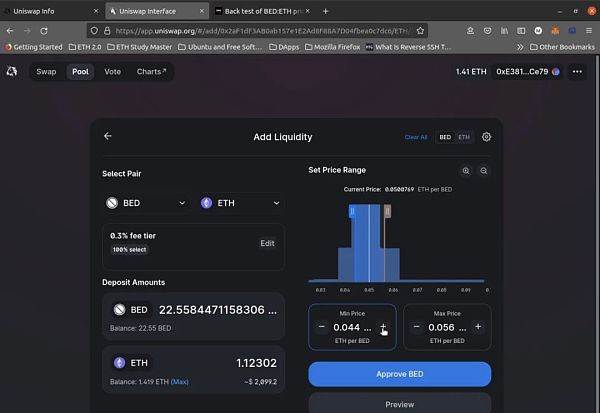Open the Getting Started bookmark

pos(34,47)
